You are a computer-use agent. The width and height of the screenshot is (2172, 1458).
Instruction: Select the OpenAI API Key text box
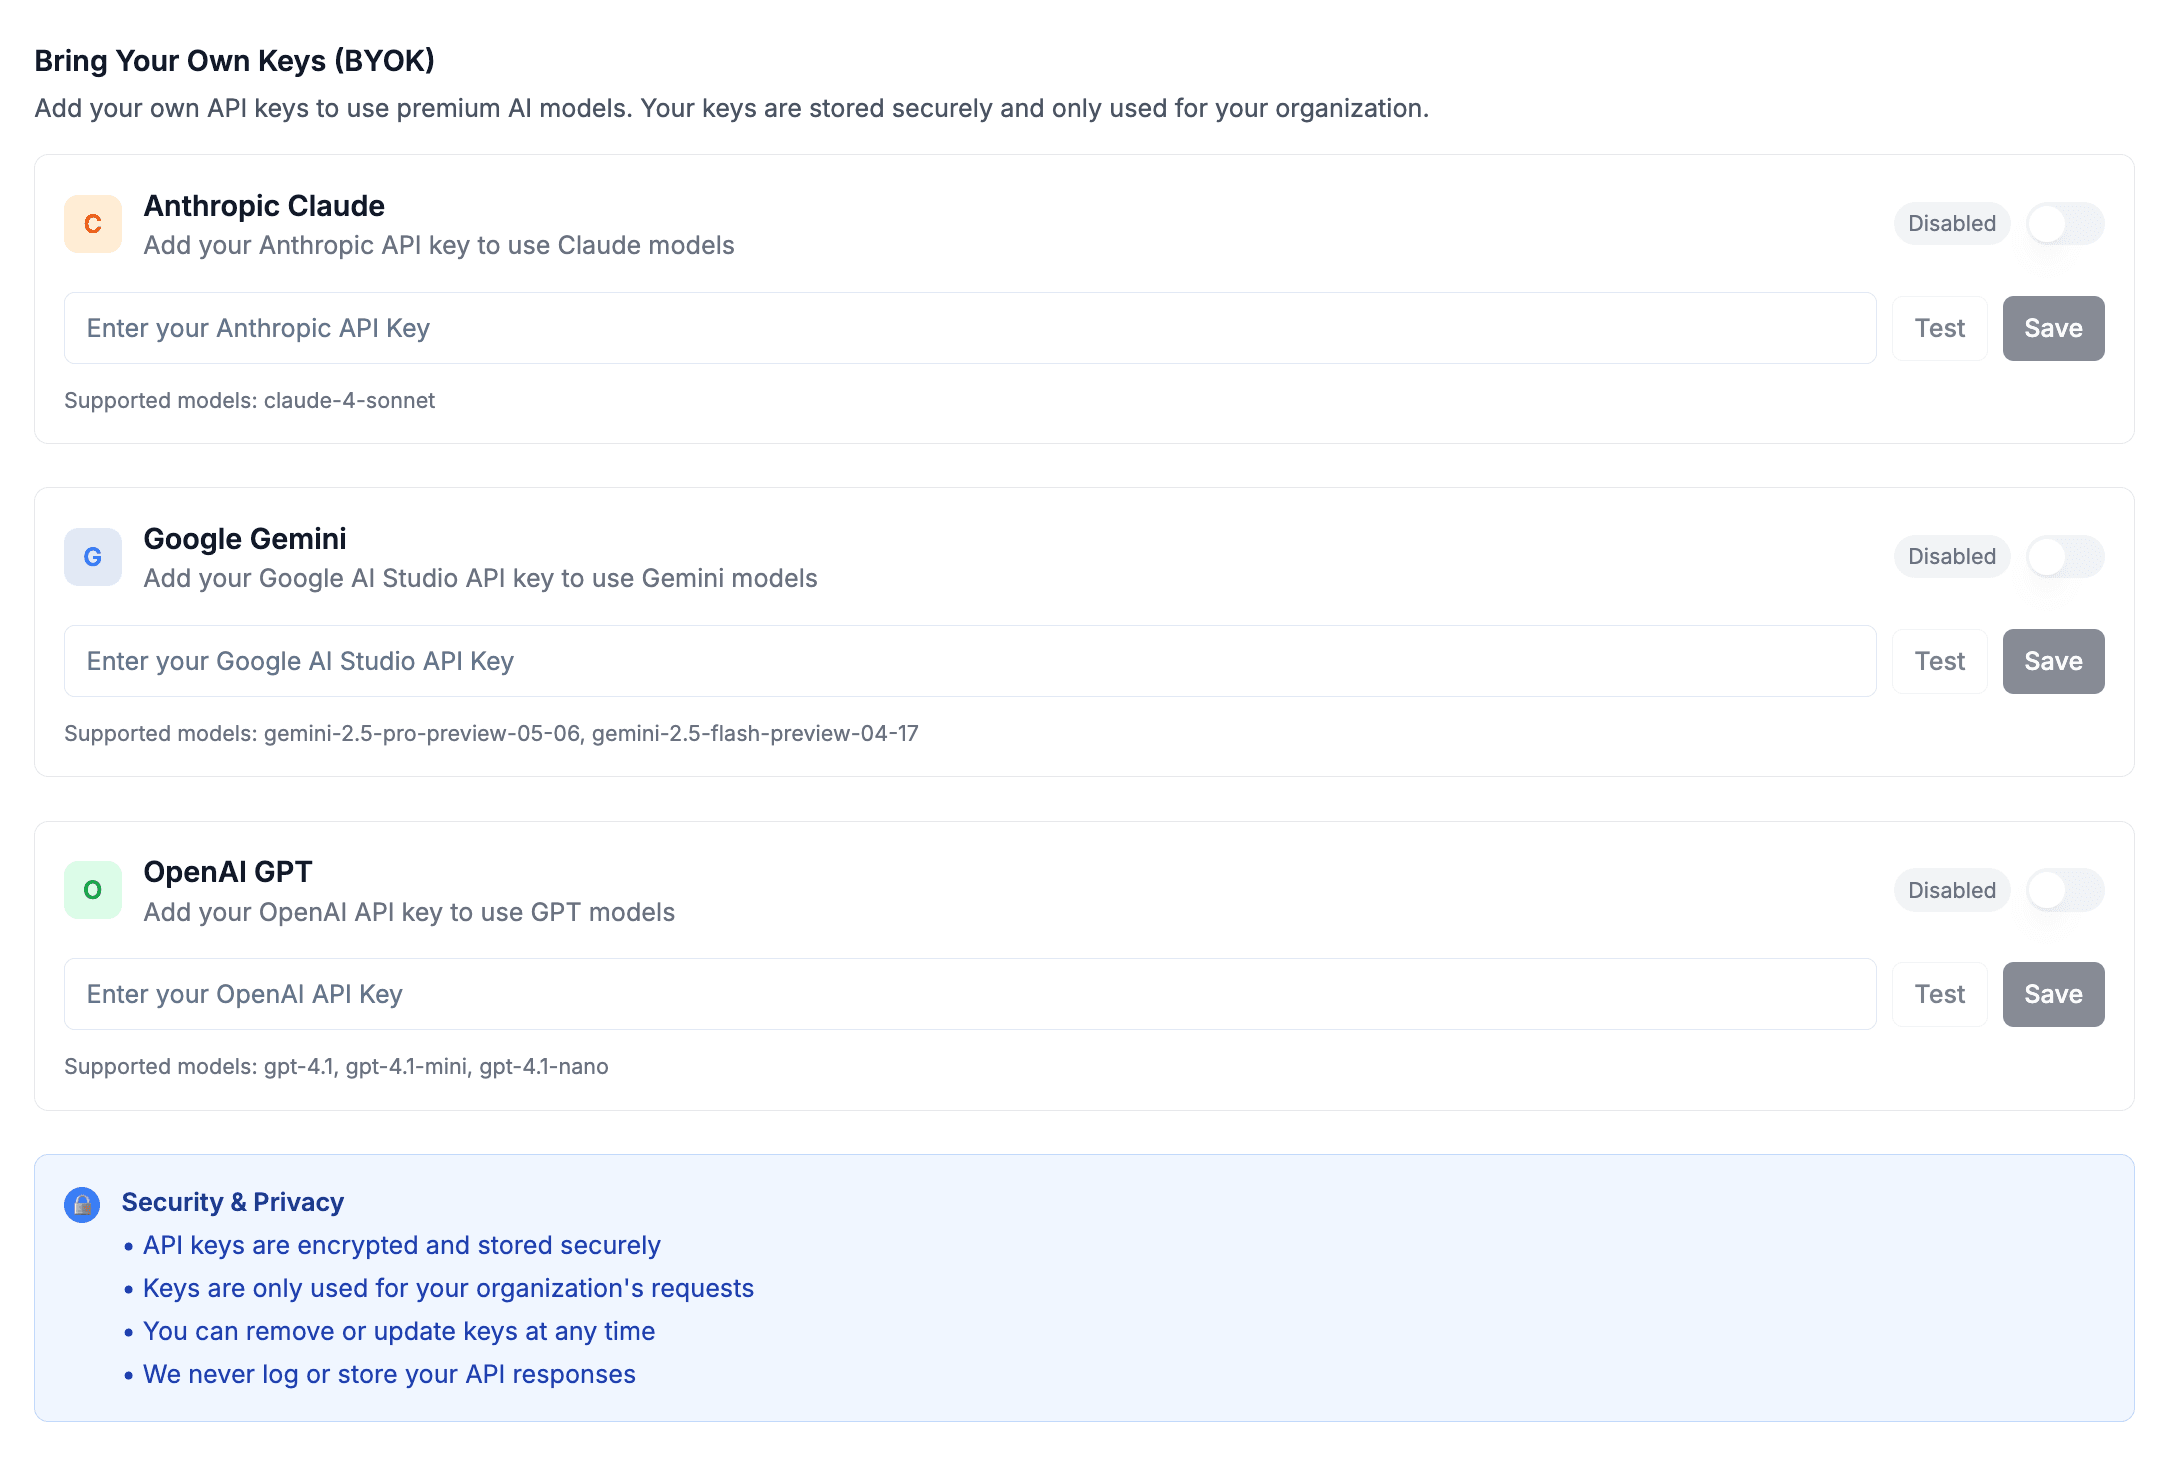coord(969,994)
